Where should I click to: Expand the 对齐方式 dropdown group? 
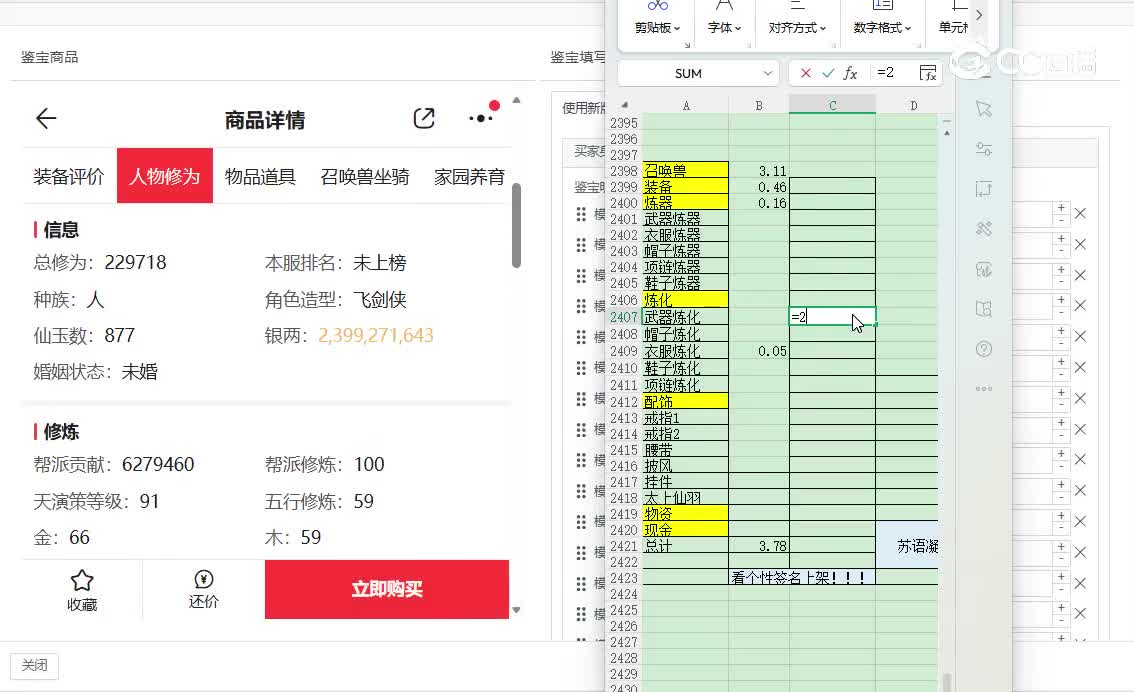(x=797, y=28)
